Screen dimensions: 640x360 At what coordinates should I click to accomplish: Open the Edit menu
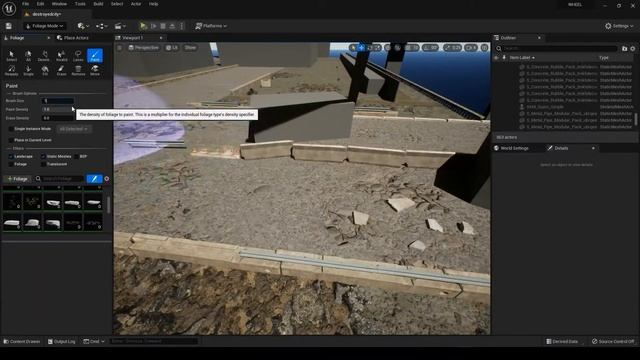tap(40, 4)
